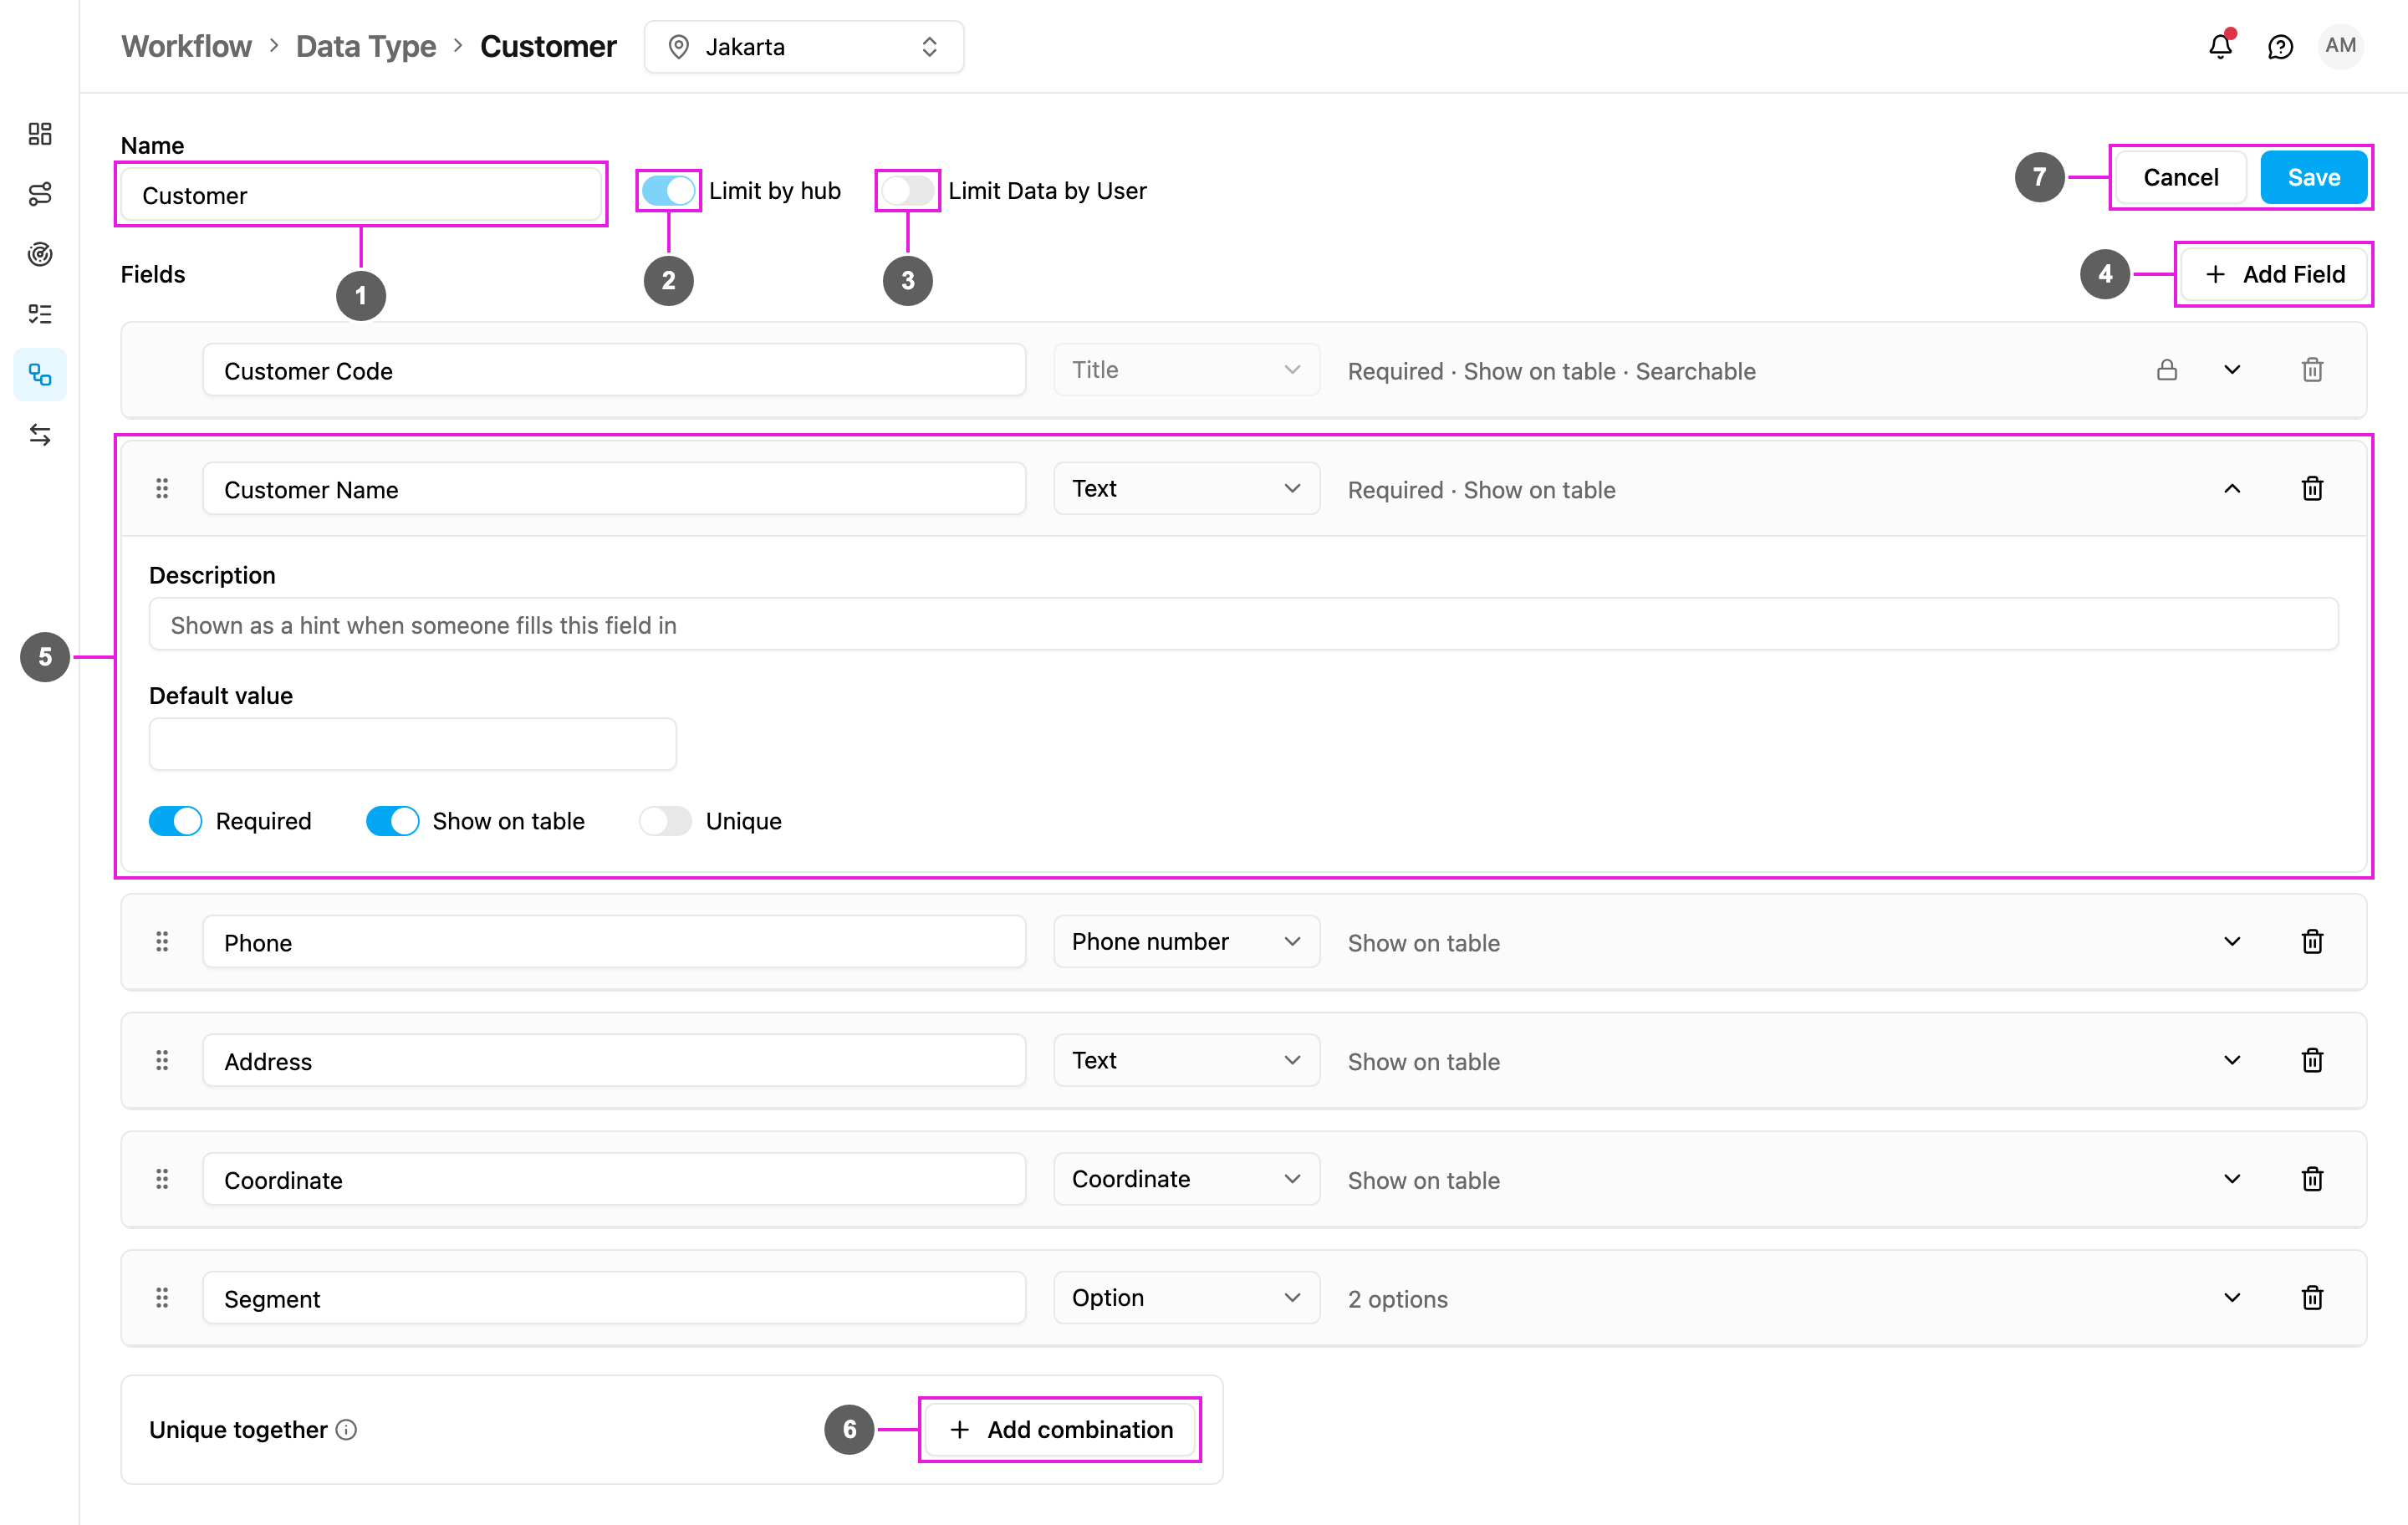Enable the Limit Data by User toggle
Screen dimensions: 2408x1525
click(x=907, y=190)
